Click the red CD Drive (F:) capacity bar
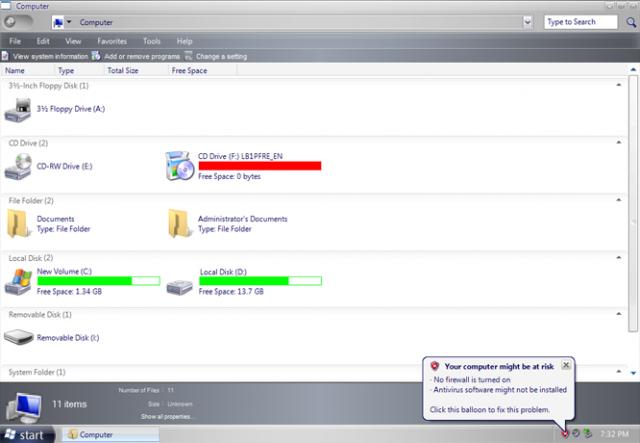 pyautogui.click(x=260, y=165)
